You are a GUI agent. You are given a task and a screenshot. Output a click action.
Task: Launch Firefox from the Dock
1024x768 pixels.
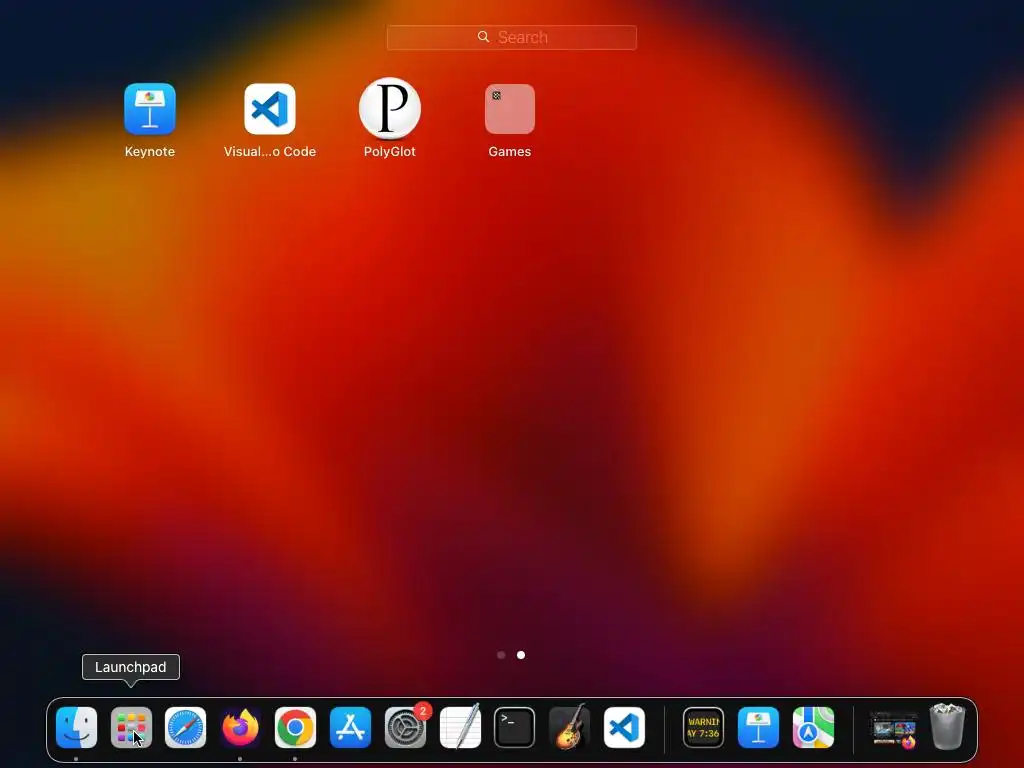(x=240, y=727)
